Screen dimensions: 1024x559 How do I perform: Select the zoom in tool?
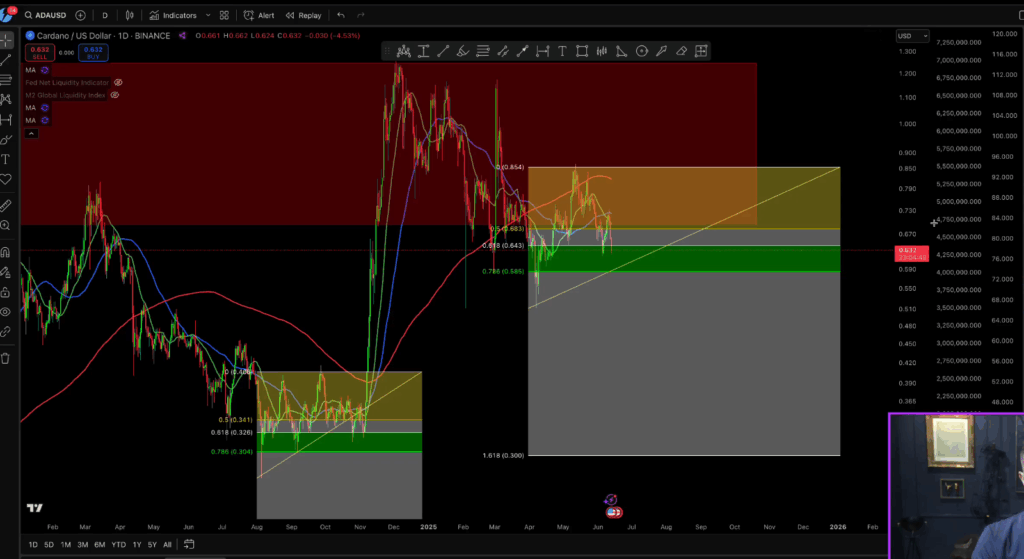[6, 225]
